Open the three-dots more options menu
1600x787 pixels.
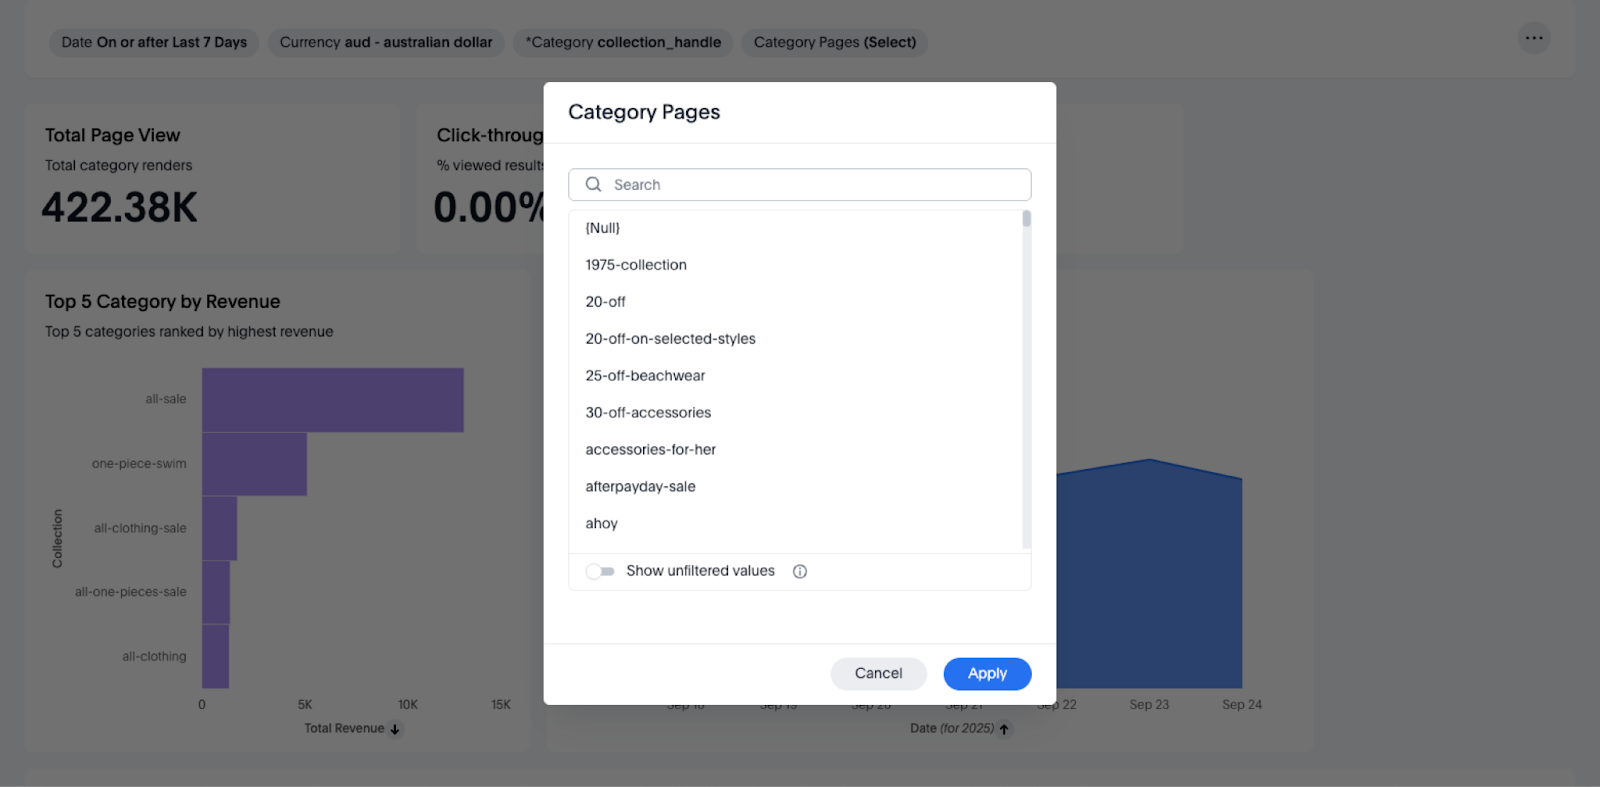(x=1533, y=38)
